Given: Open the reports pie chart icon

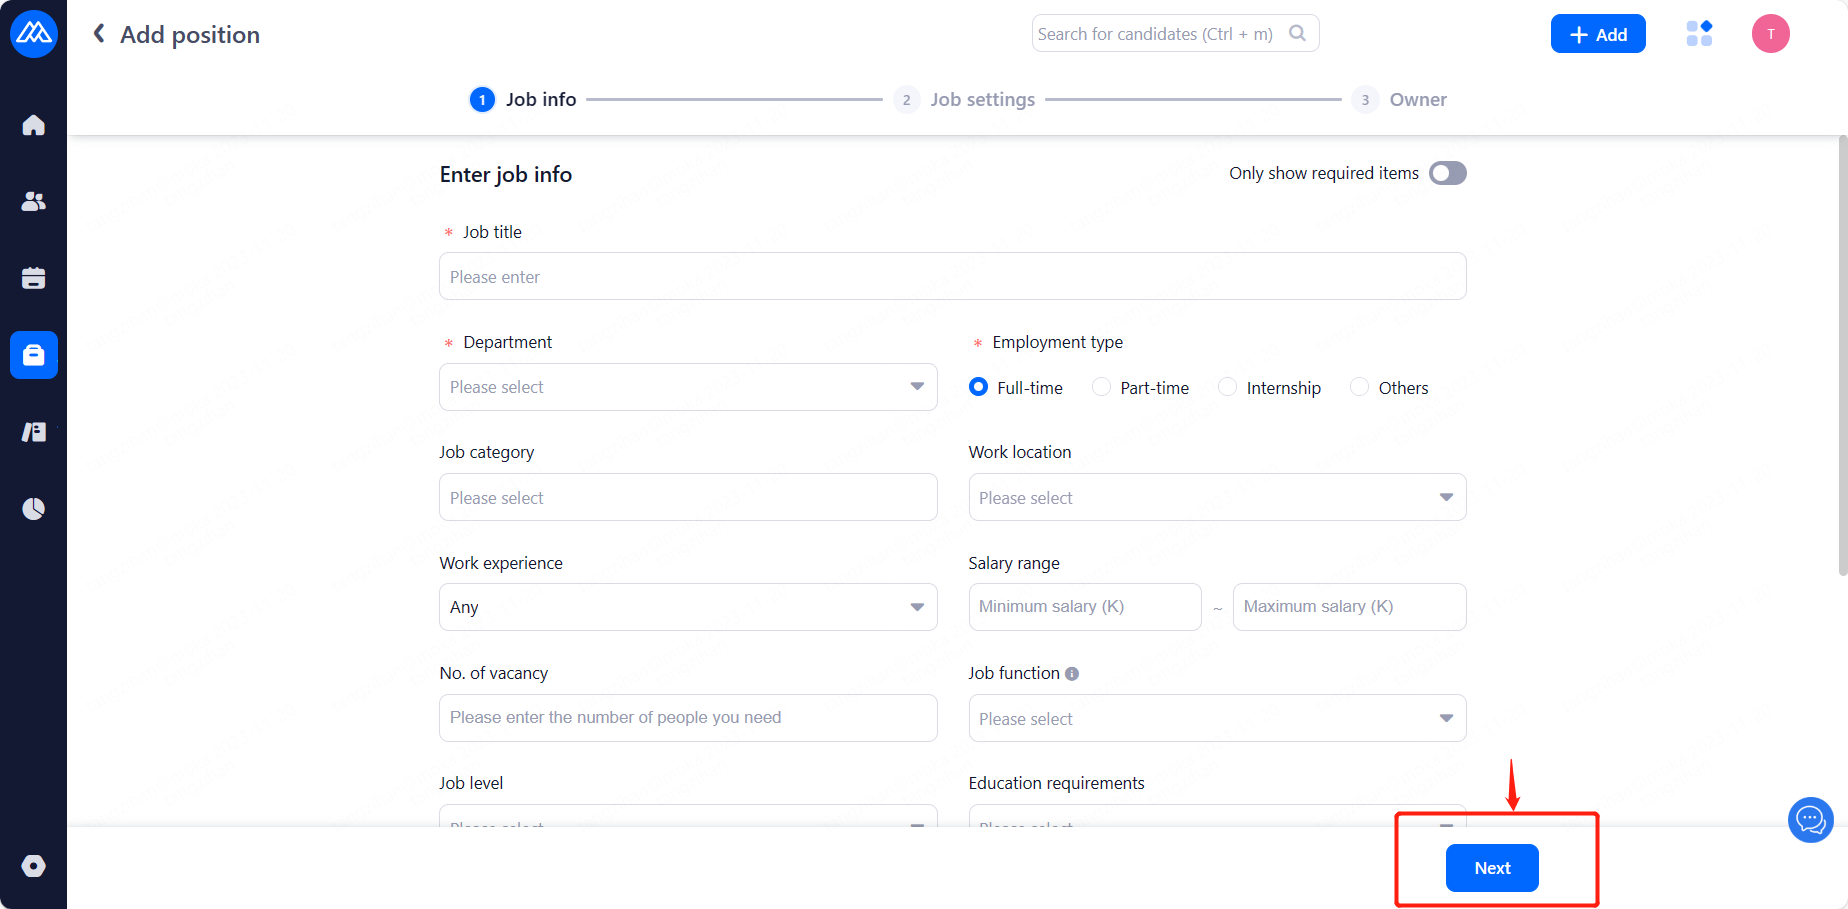Looking at the screenshot, I should [33, 509].
